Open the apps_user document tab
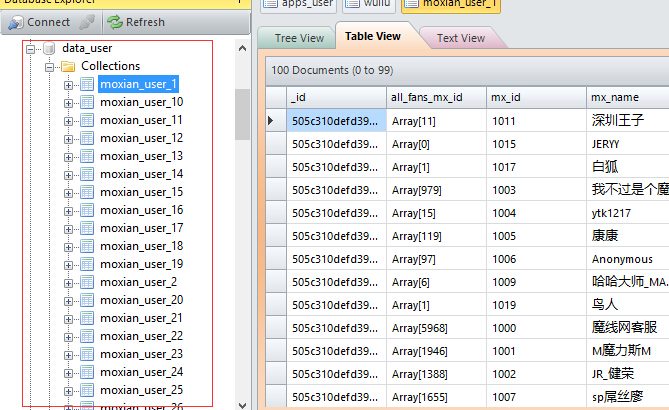Screen dimensions: 669x410 click(299, 5)
